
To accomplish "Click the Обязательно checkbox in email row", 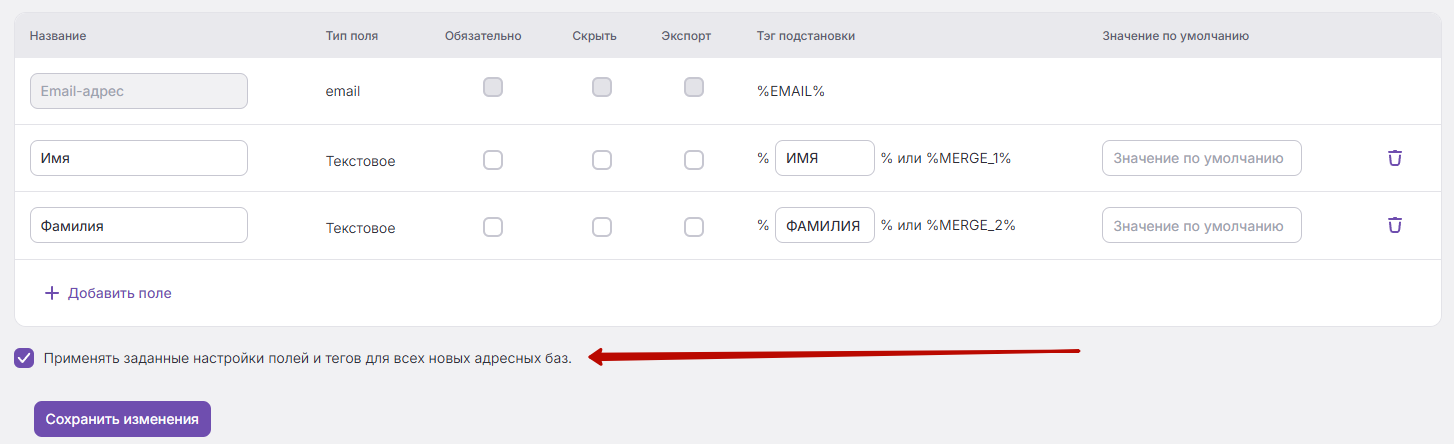I will point(493,87).
